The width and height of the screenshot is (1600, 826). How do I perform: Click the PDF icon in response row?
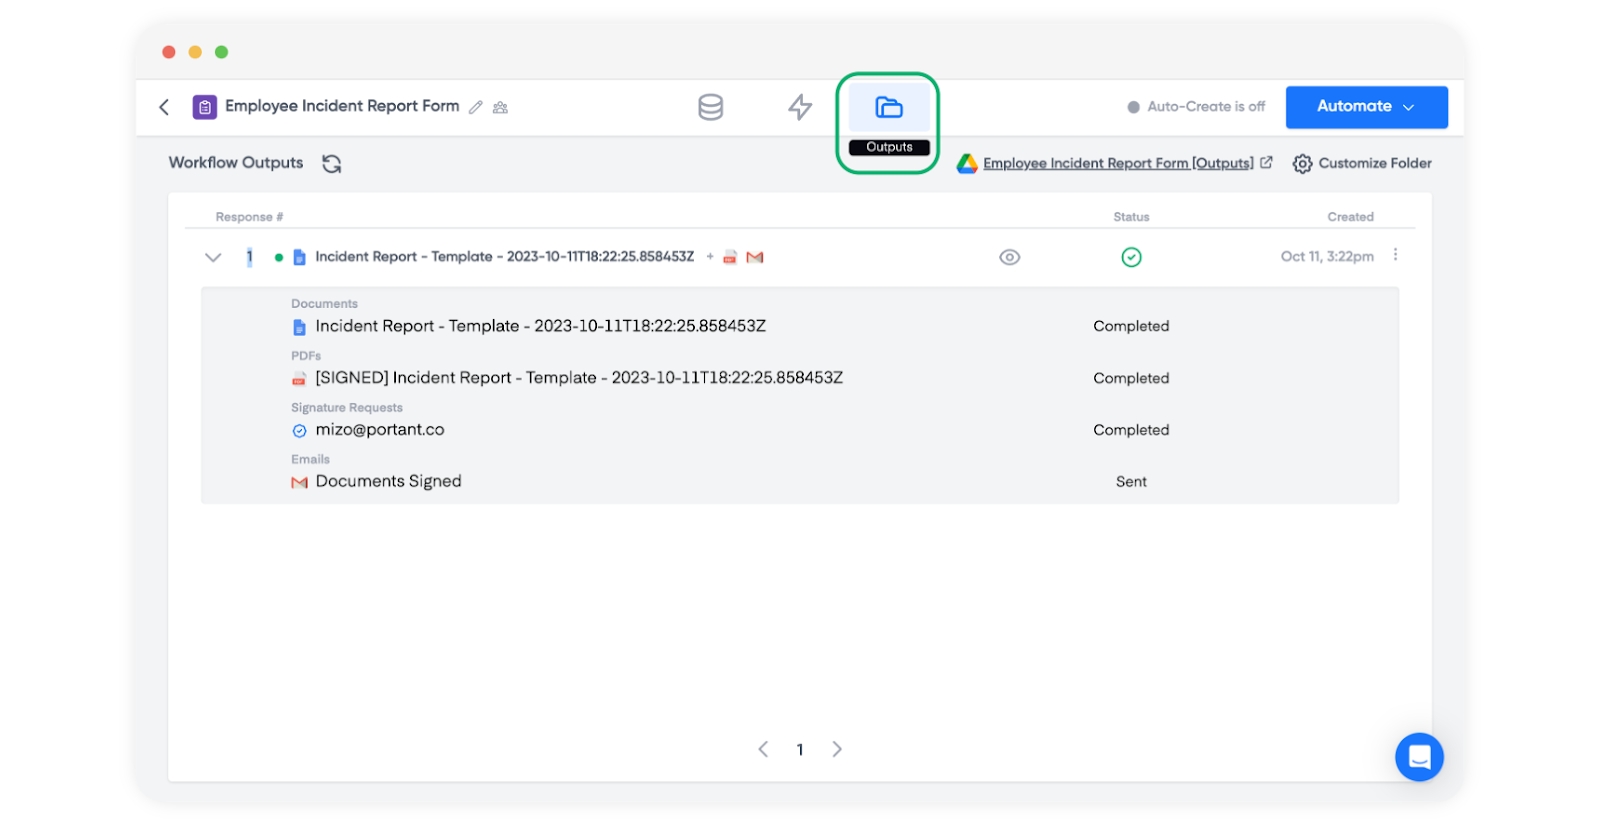point(730,257)
